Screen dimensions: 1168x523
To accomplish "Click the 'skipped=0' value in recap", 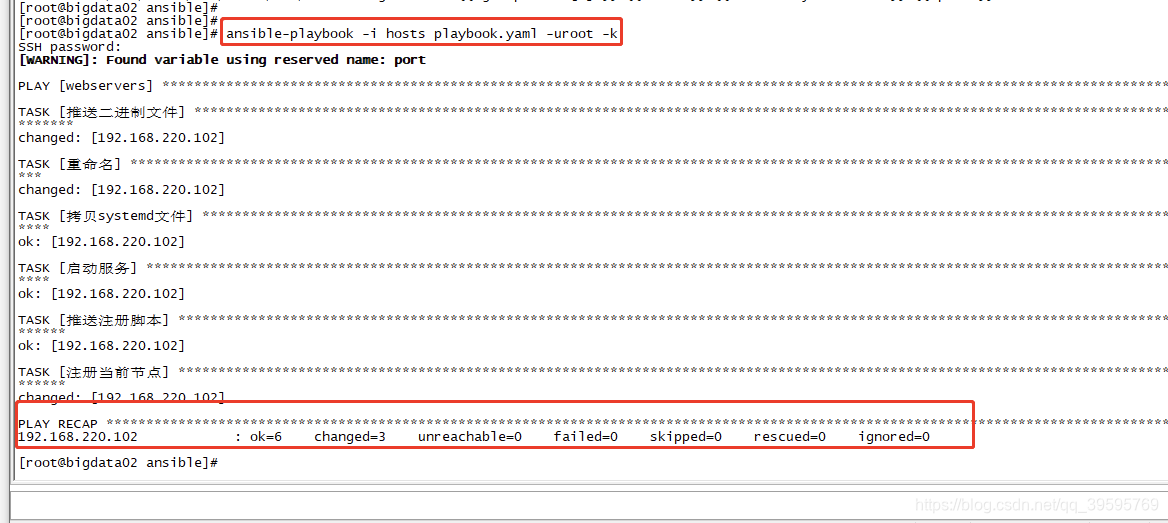I will [685, 437].
